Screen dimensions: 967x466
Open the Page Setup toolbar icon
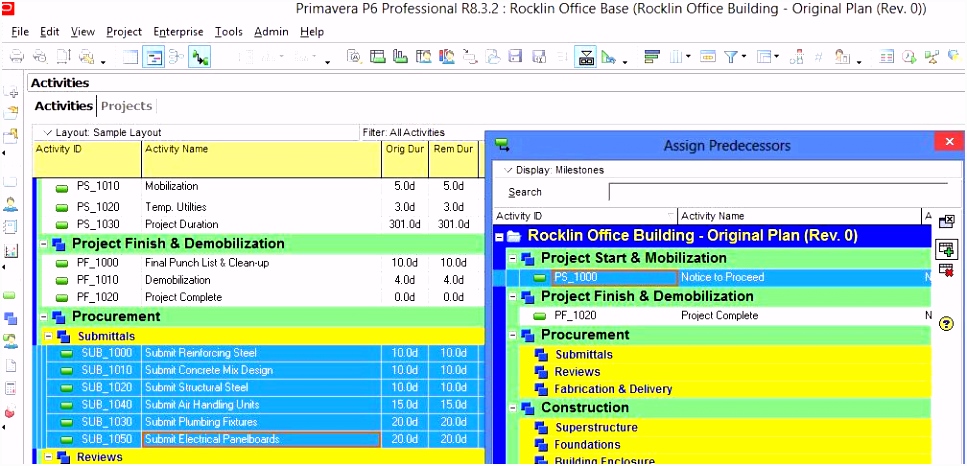[x=64, y=57]
